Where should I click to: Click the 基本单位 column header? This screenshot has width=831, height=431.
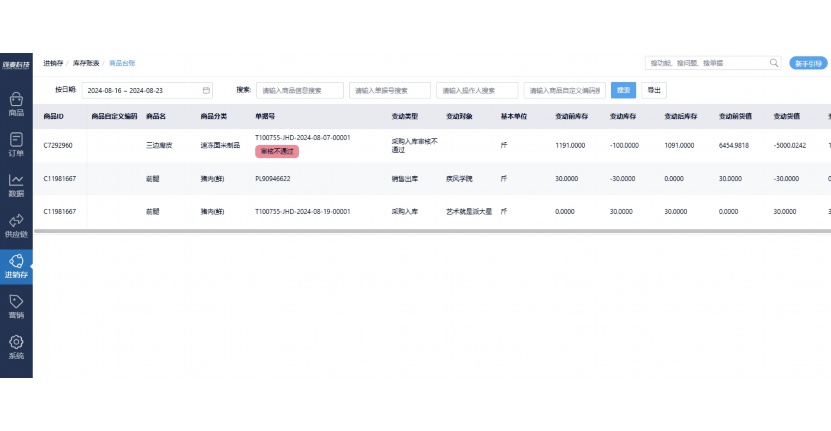pos(514,116)
